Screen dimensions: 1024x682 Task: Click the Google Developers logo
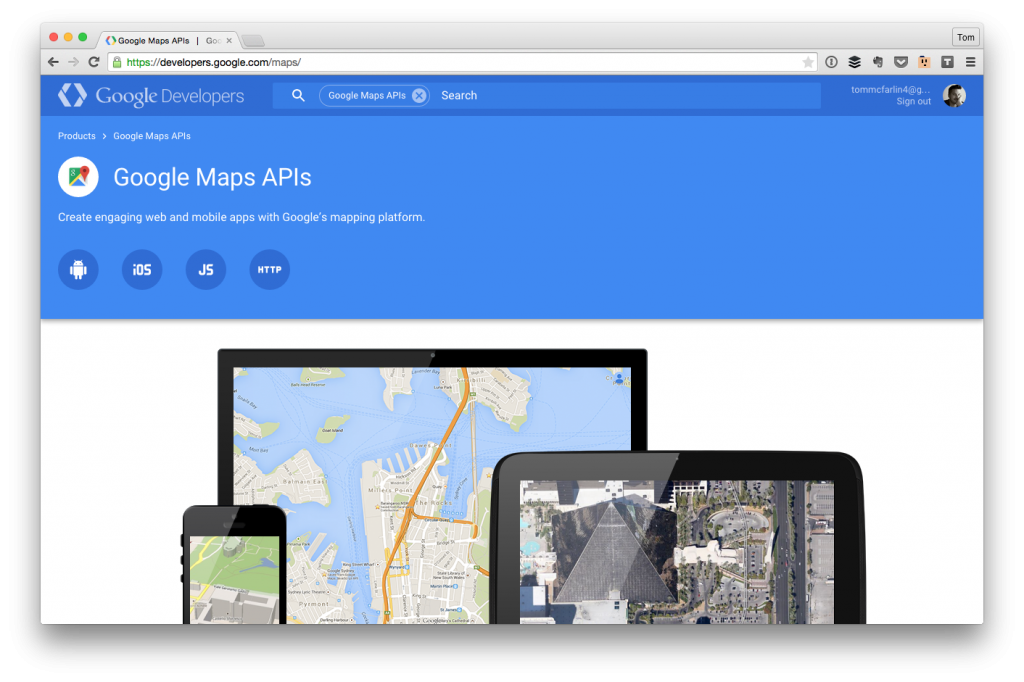(151, 95)
